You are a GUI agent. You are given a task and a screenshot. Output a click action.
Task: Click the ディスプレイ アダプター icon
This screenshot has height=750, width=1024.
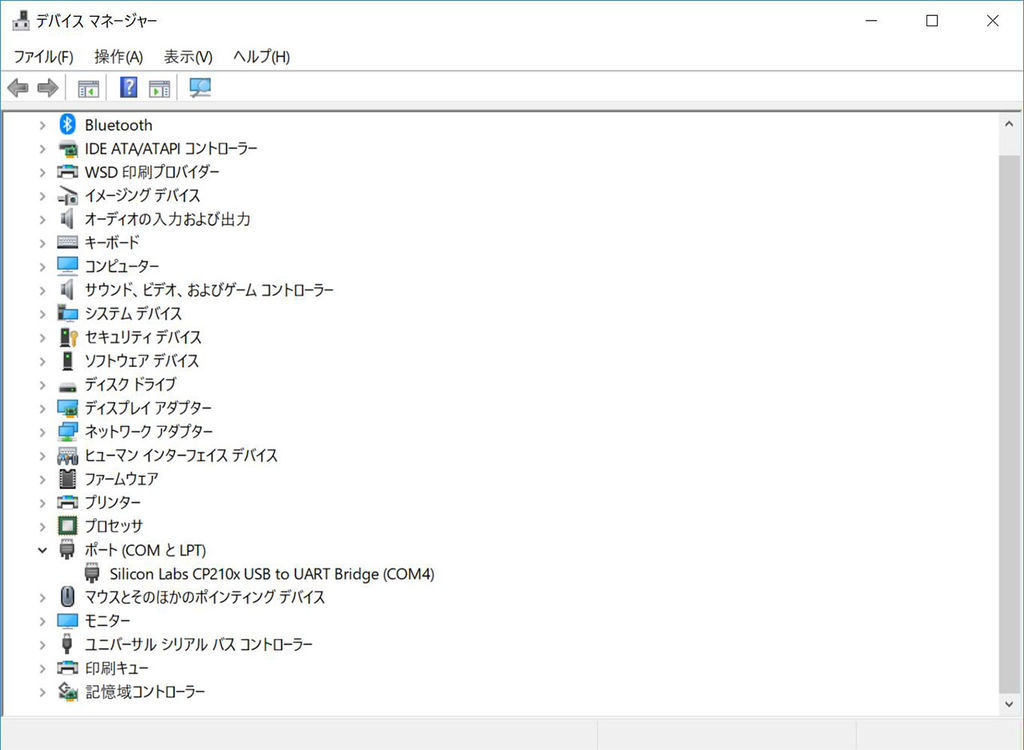(67, 408)
